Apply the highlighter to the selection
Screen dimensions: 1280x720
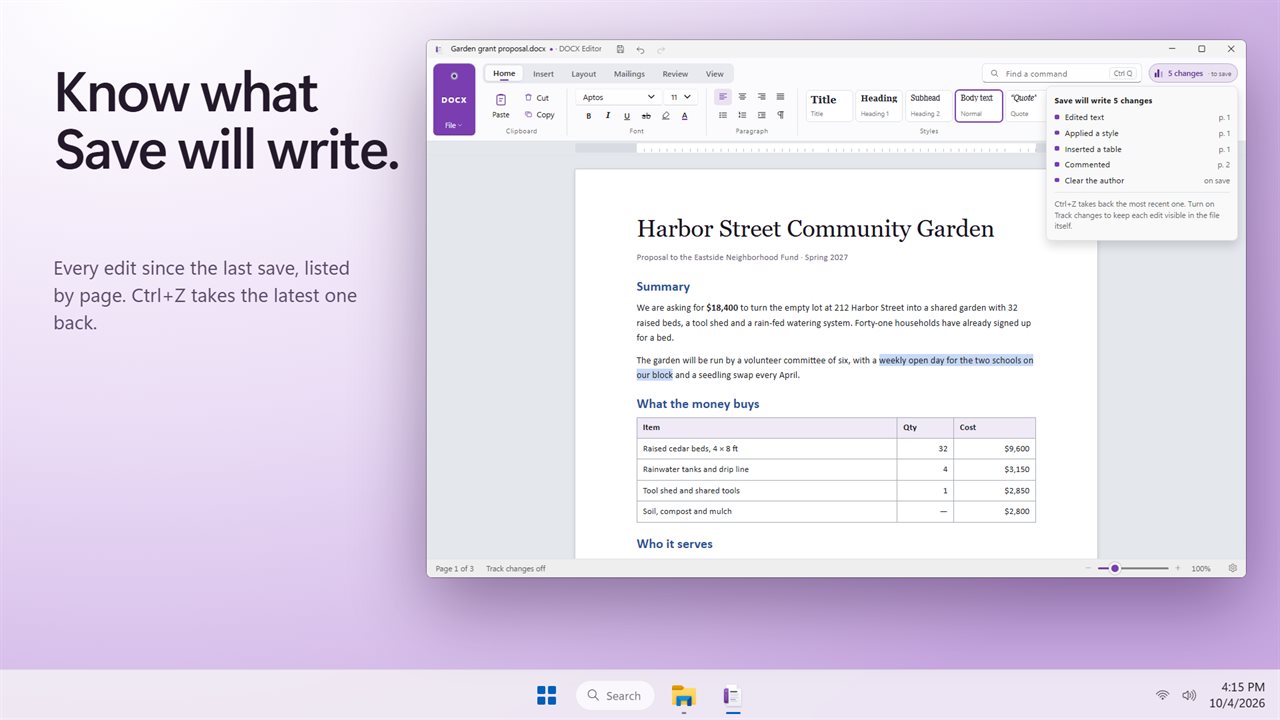tap(666, 116)
